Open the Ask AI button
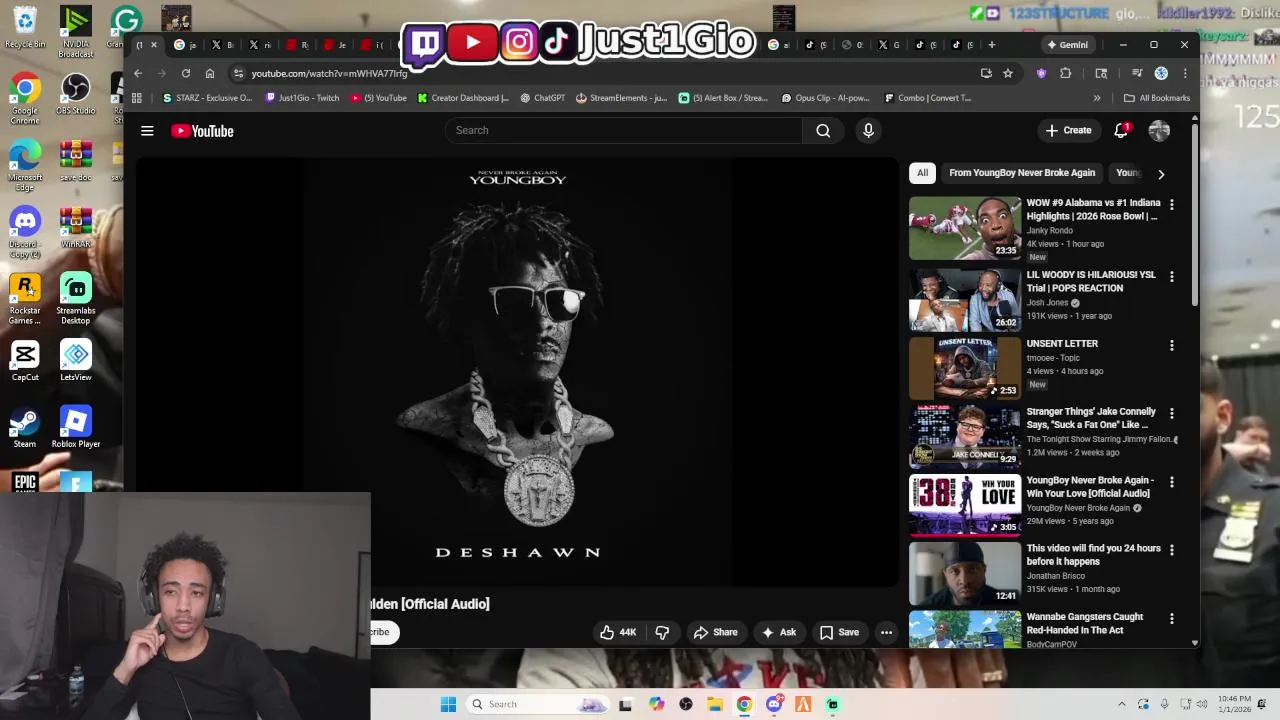Screen dimensions: 1280x720 coord(779,632)
